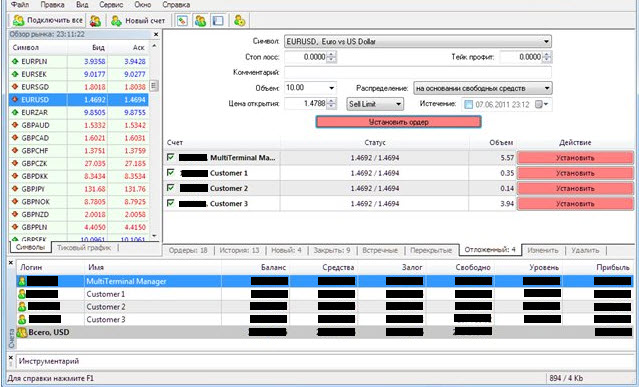The image size is (639, 387).
Task: Switch to the Закрыть: 9 tab
Action: point(332,250)
